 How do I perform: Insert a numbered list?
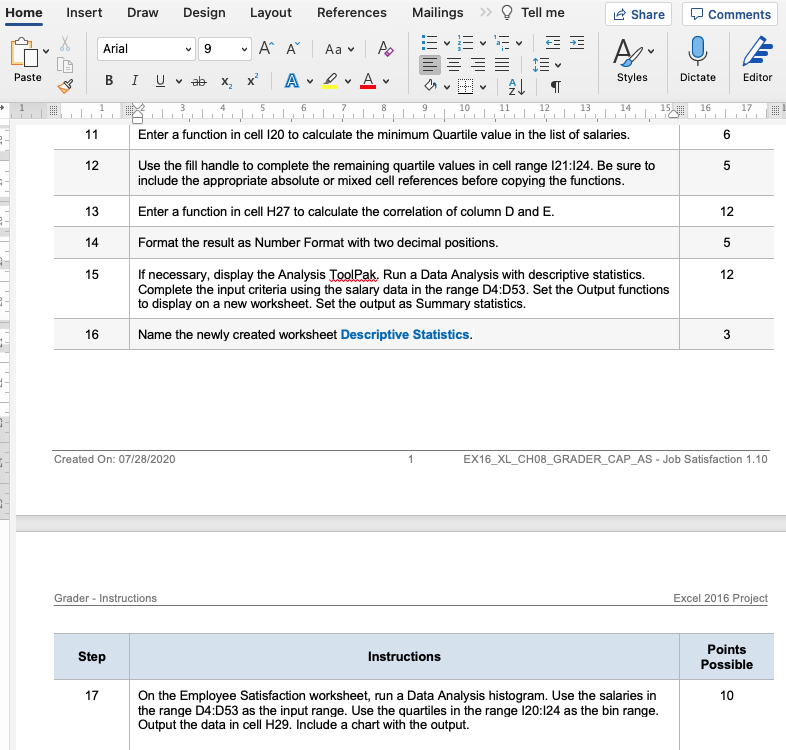(x=465, y=43)
